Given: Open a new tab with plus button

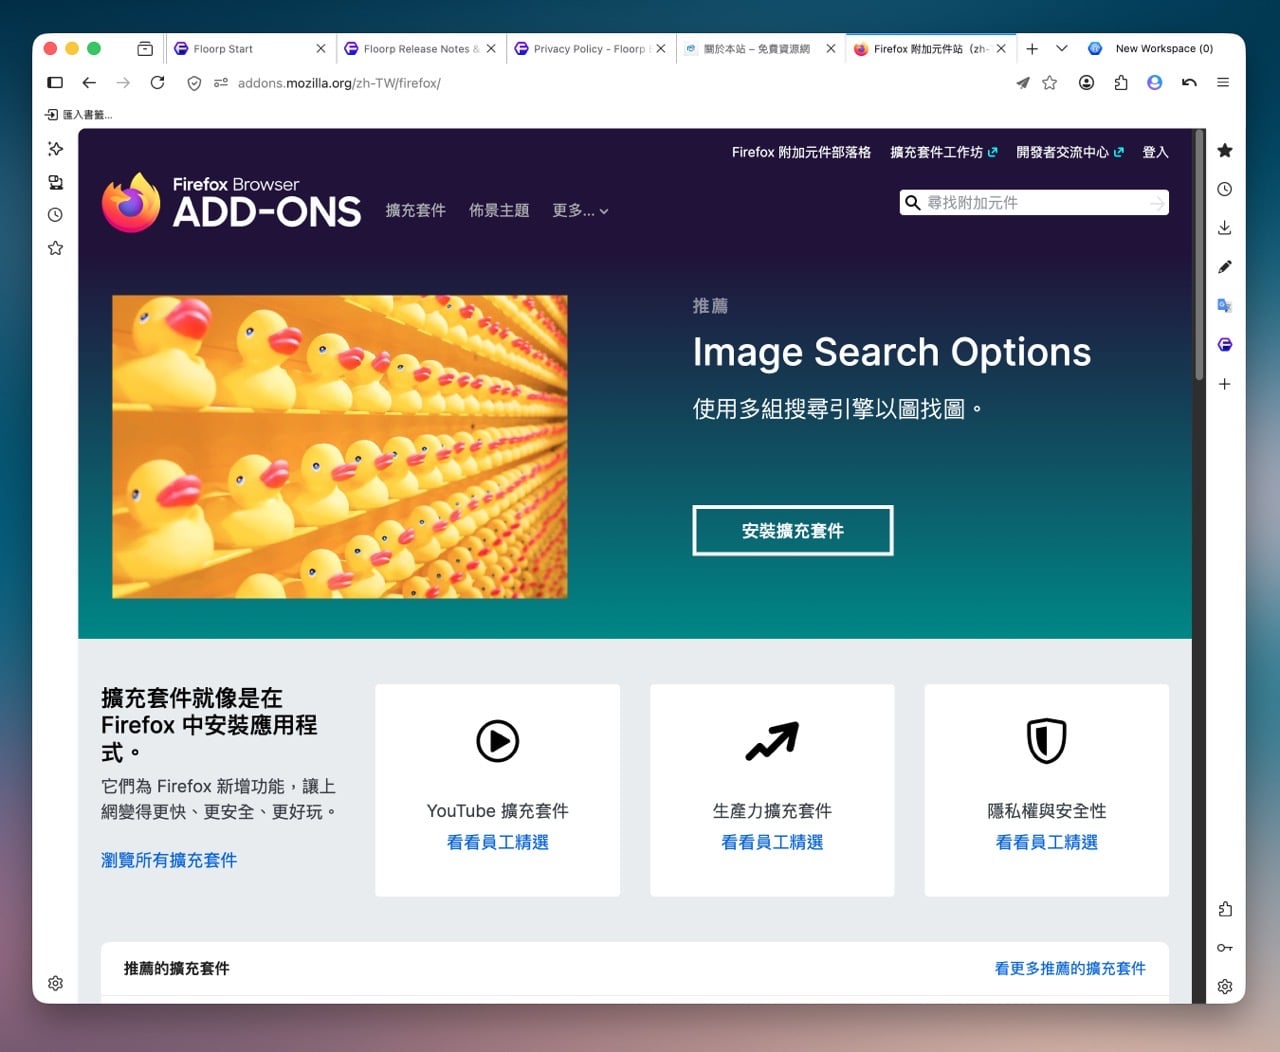Looking at the screenshot, I should [1032, 48].
